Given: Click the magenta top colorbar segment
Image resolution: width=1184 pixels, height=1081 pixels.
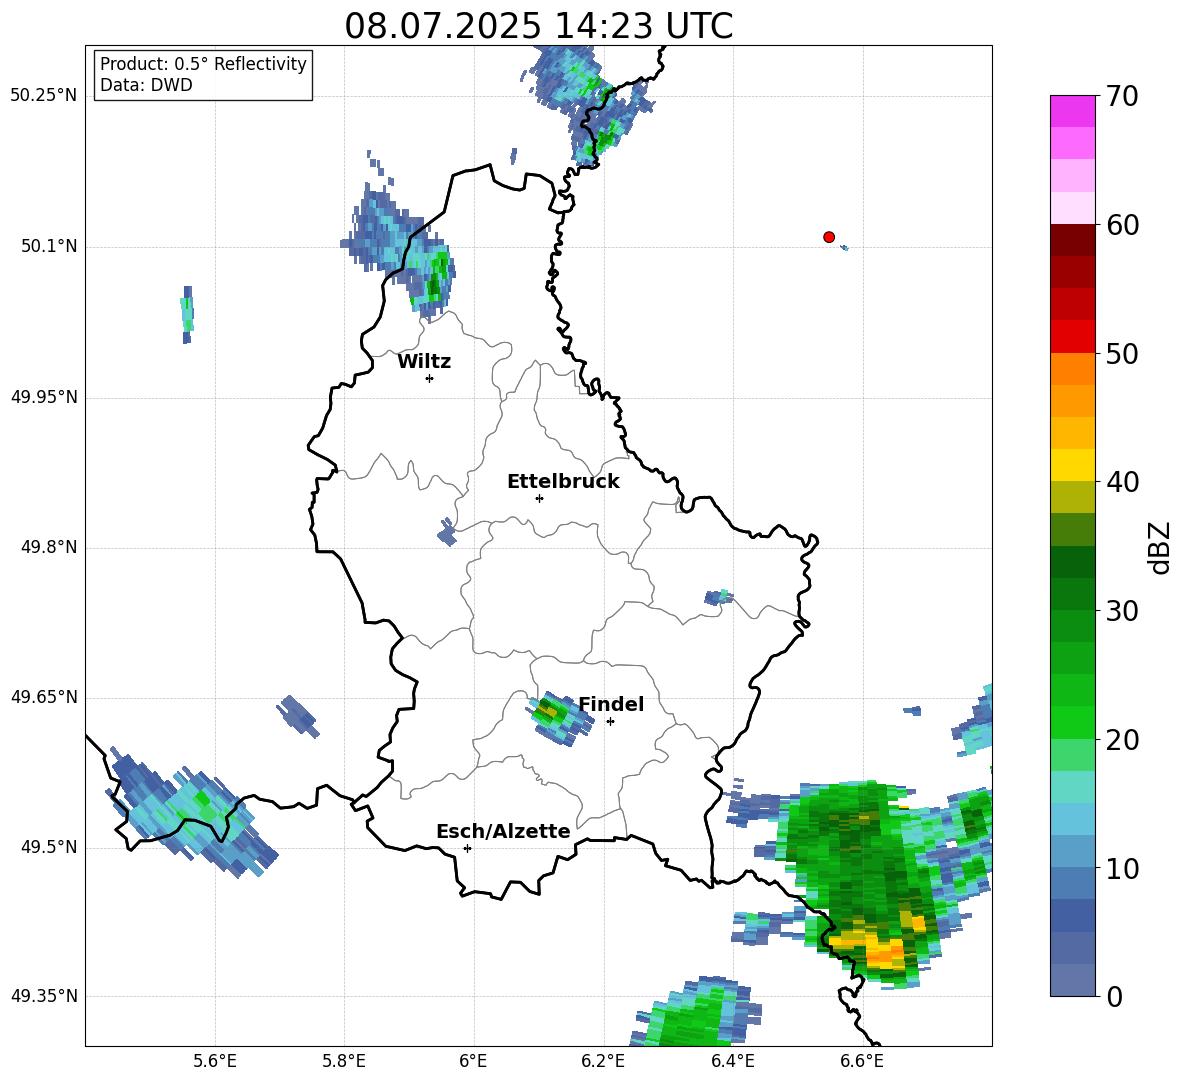Looking at the screenshot, I should [1072, 111].
